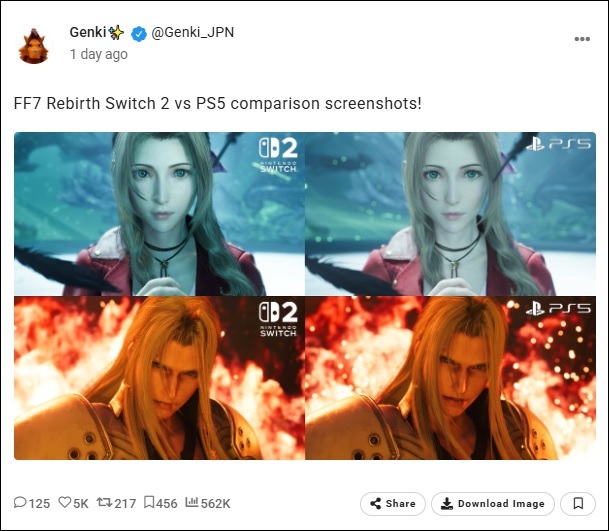The image size is (609, 531).
Task: Open Aerith Switch 2 screenshot
Action: (x=159, y=214)
